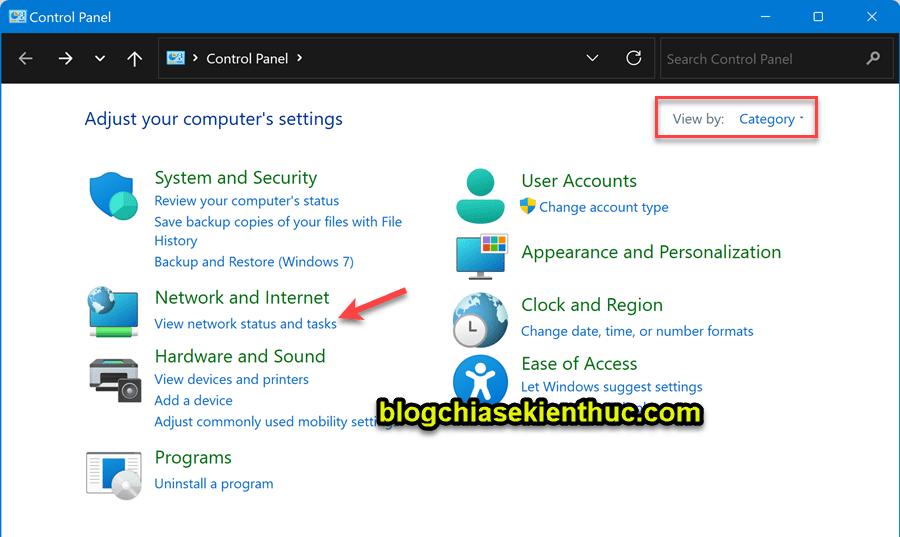The image size is (900, 537).
Task: Click the Ease of Access icon
Action: click(480, 379)
